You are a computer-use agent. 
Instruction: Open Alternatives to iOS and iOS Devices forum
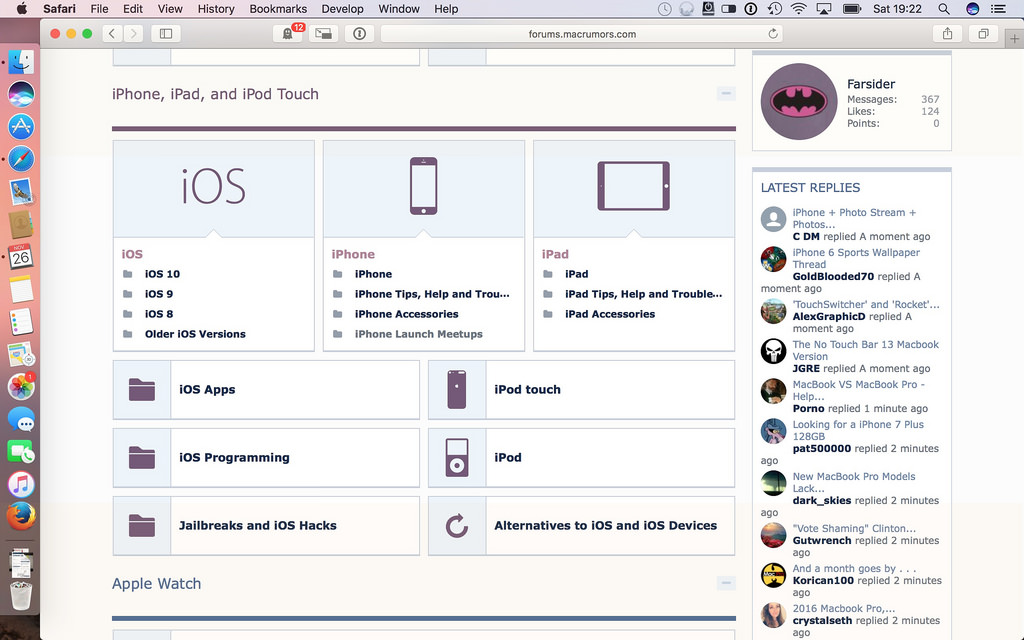click(x=605, y=526)
